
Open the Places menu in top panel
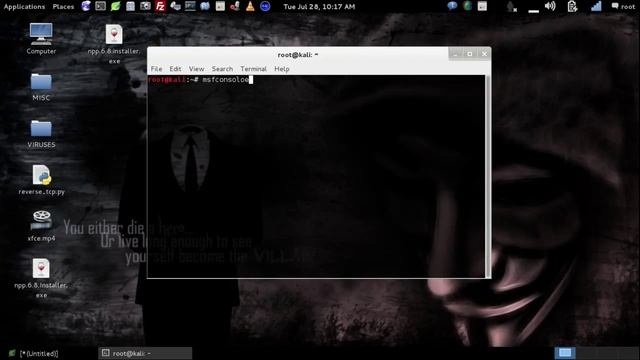pyautogui.click(x=63, y=7)
